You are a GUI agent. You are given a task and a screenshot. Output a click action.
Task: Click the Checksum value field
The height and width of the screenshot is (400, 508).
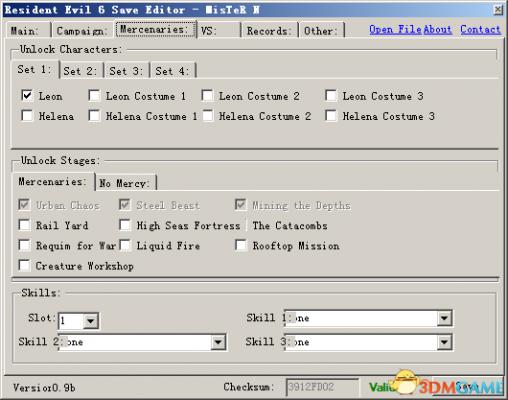[x=322, y=387]
